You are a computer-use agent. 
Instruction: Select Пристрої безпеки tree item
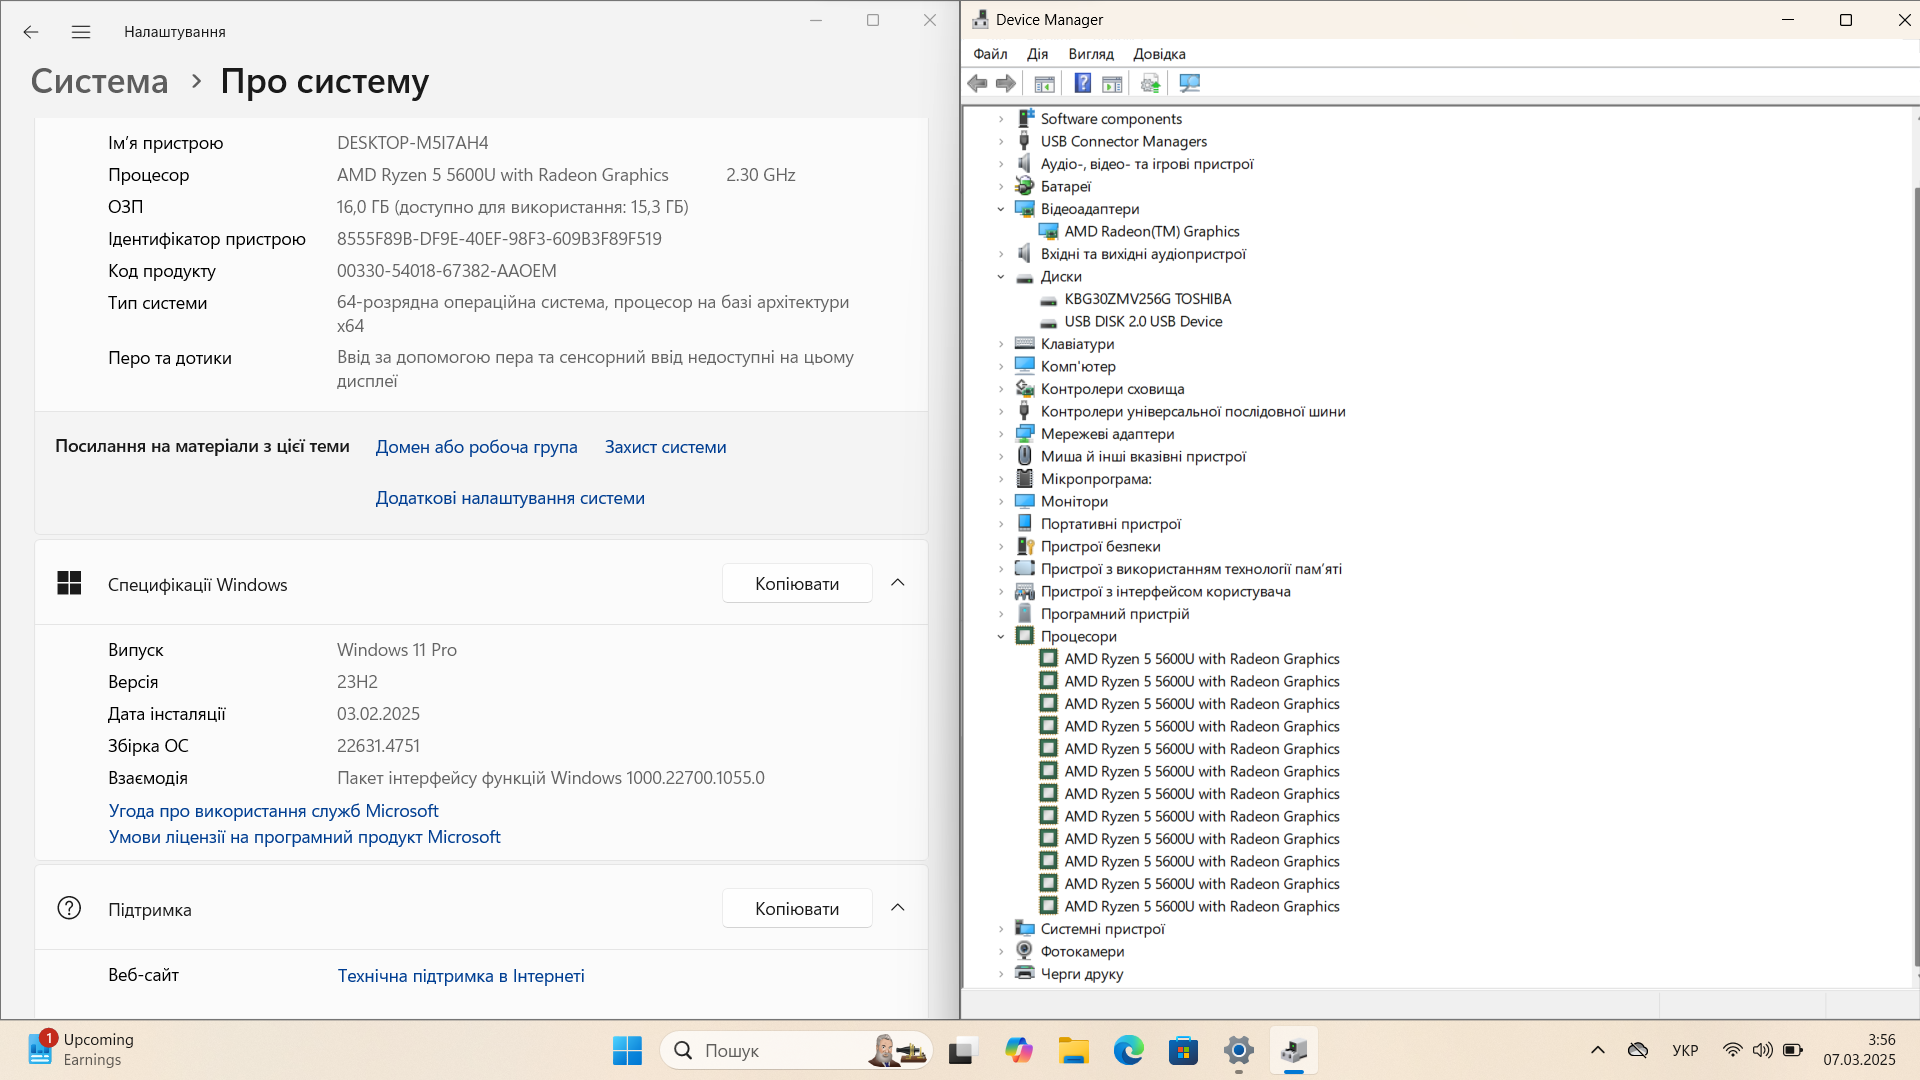point(1100,547)
